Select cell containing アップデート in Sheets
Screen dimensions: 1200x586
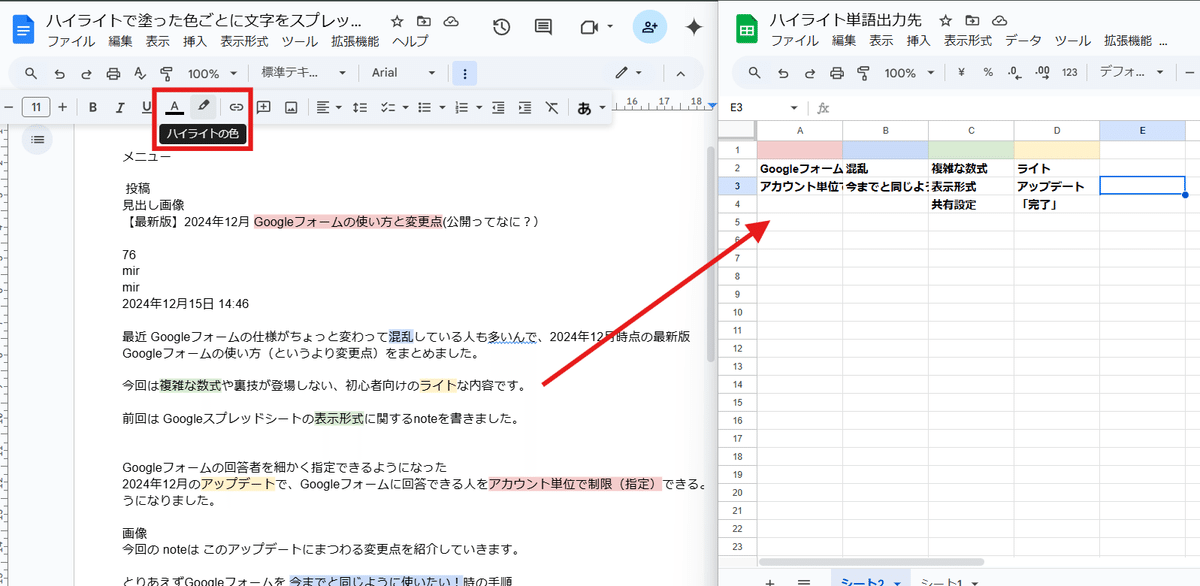pos(1056,186)
